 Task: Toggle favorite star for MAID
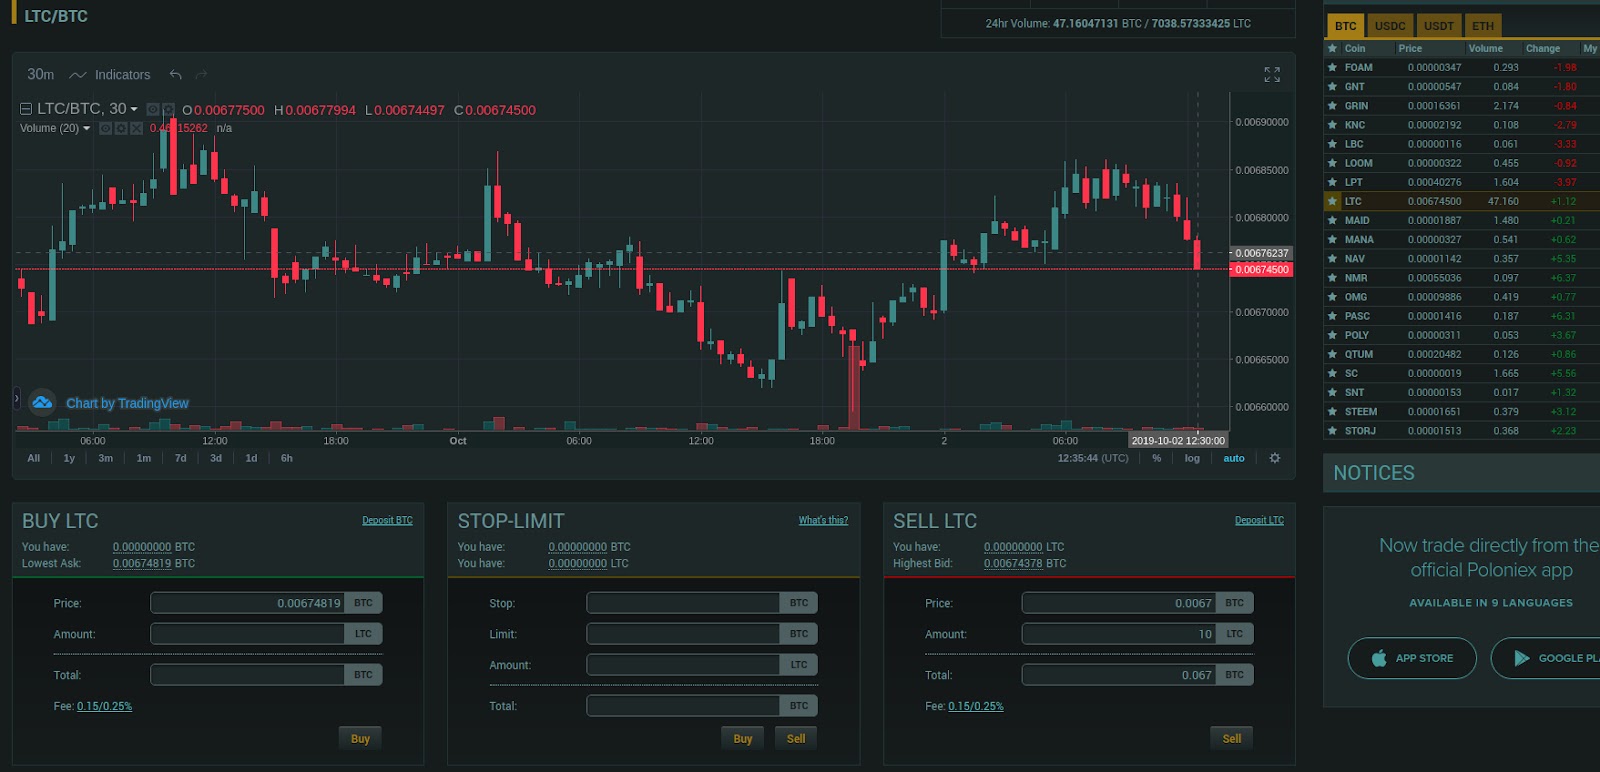tap(1332, 221)
